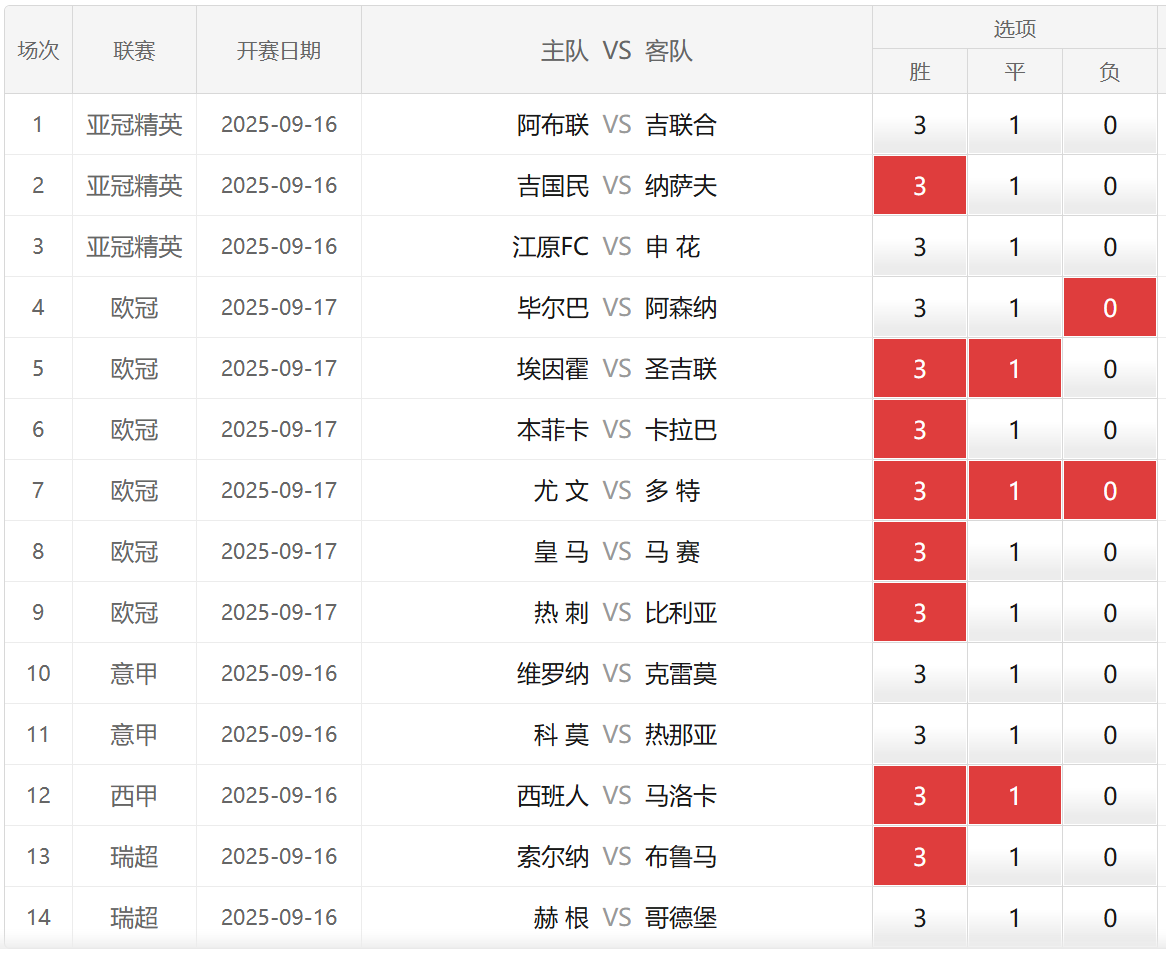
Task: Select draw (1) for 阿布联 vs 吉联合
Action: 1015,125
